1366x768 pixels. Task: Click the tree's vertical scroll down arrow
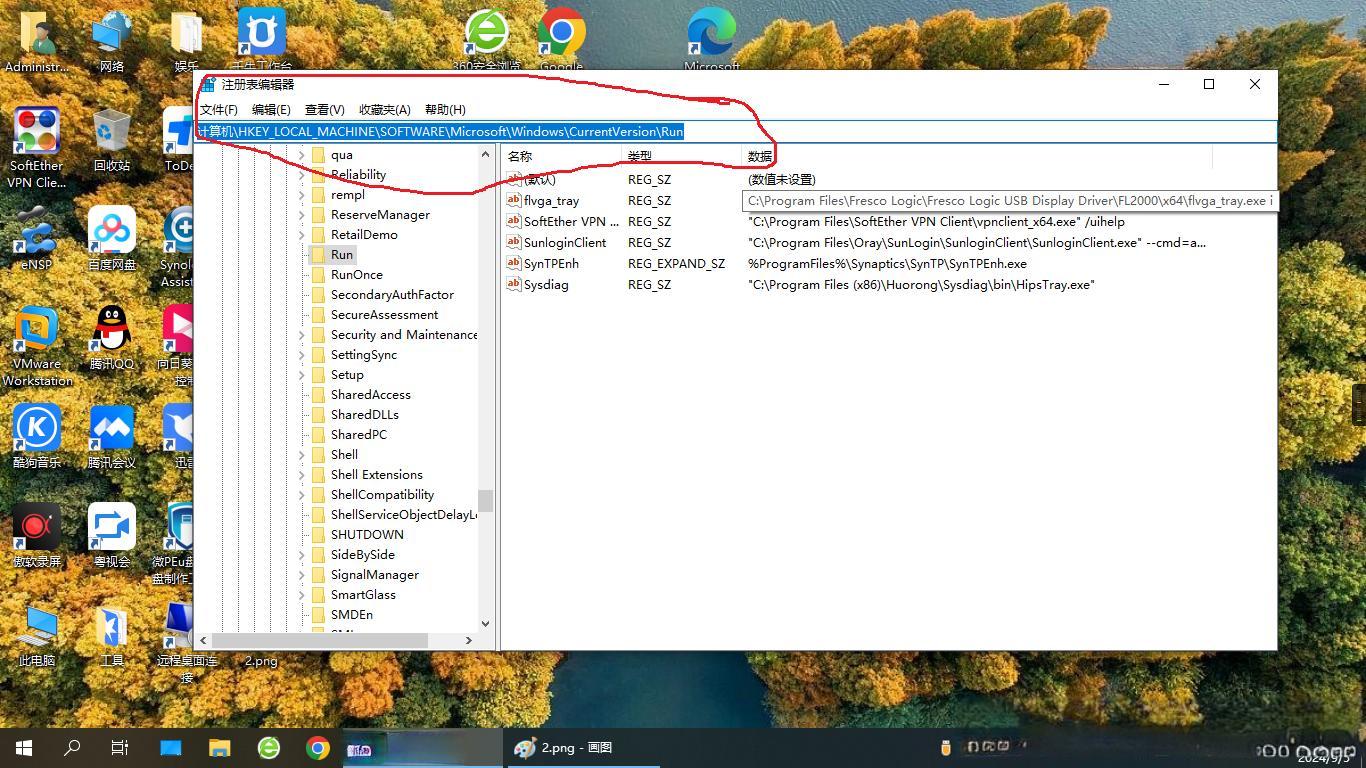coord(485,623)
